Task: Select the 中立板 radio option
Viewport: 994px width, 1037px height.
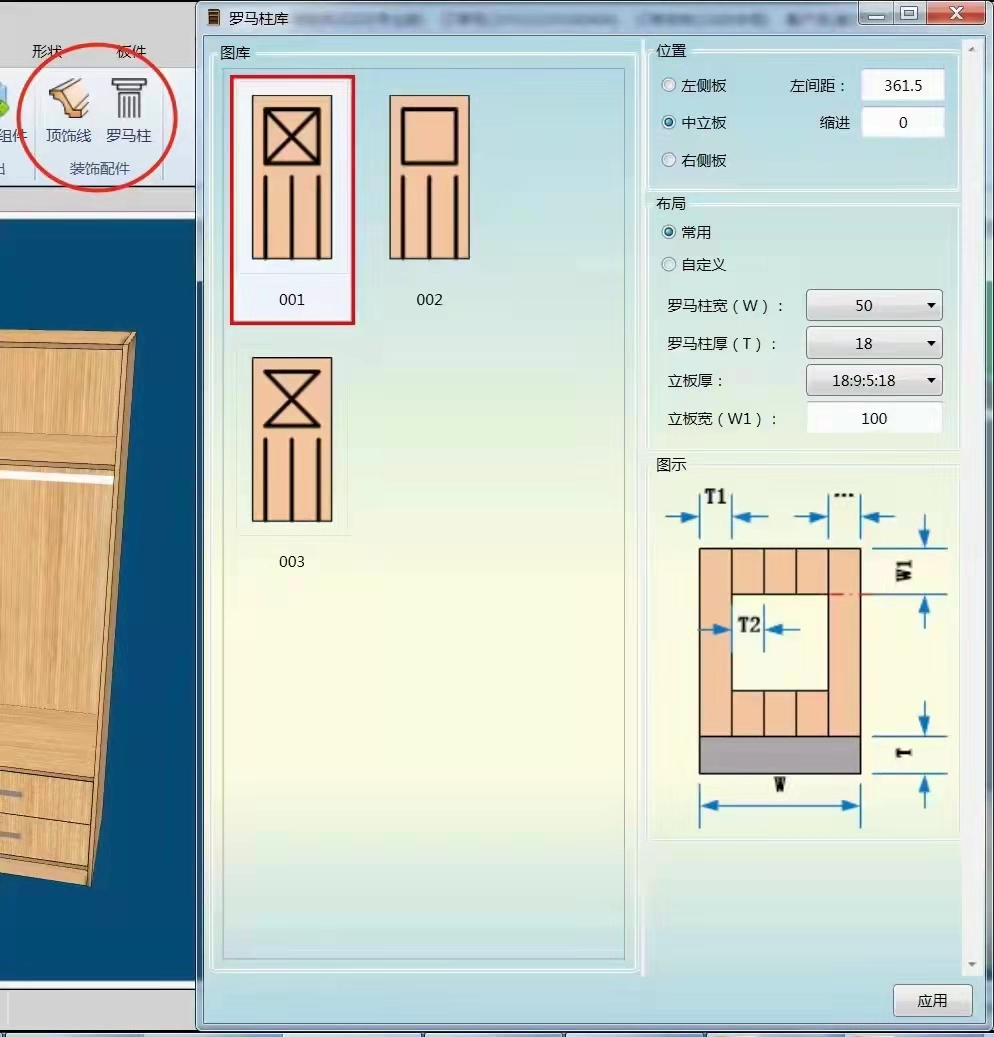Action: click(669, 123)
